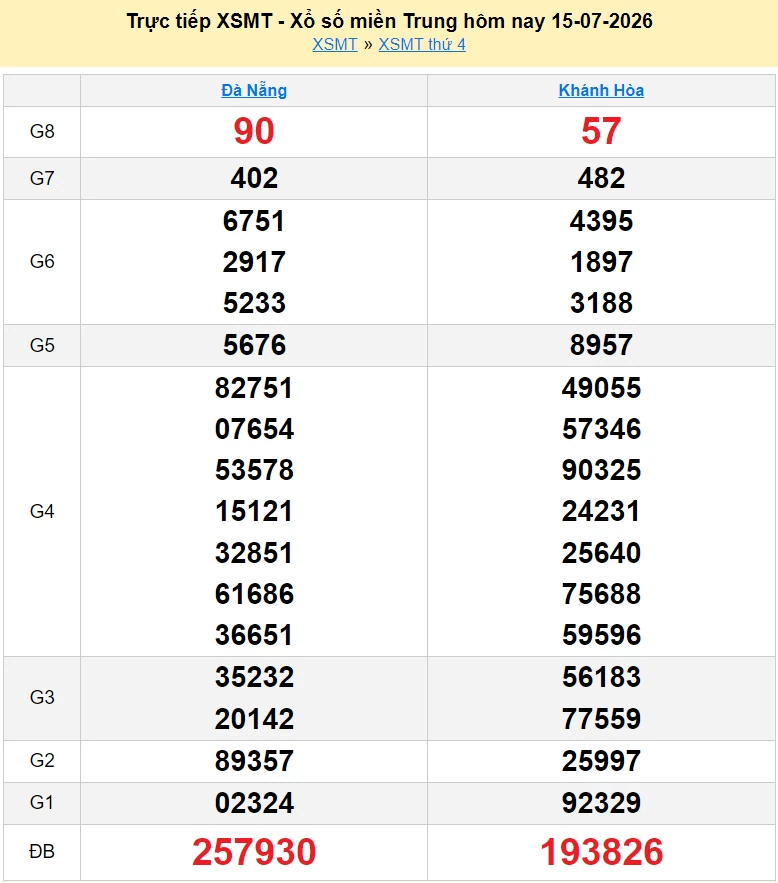
Task: Select G4 number 25640
Action: (x=601, y=553)
